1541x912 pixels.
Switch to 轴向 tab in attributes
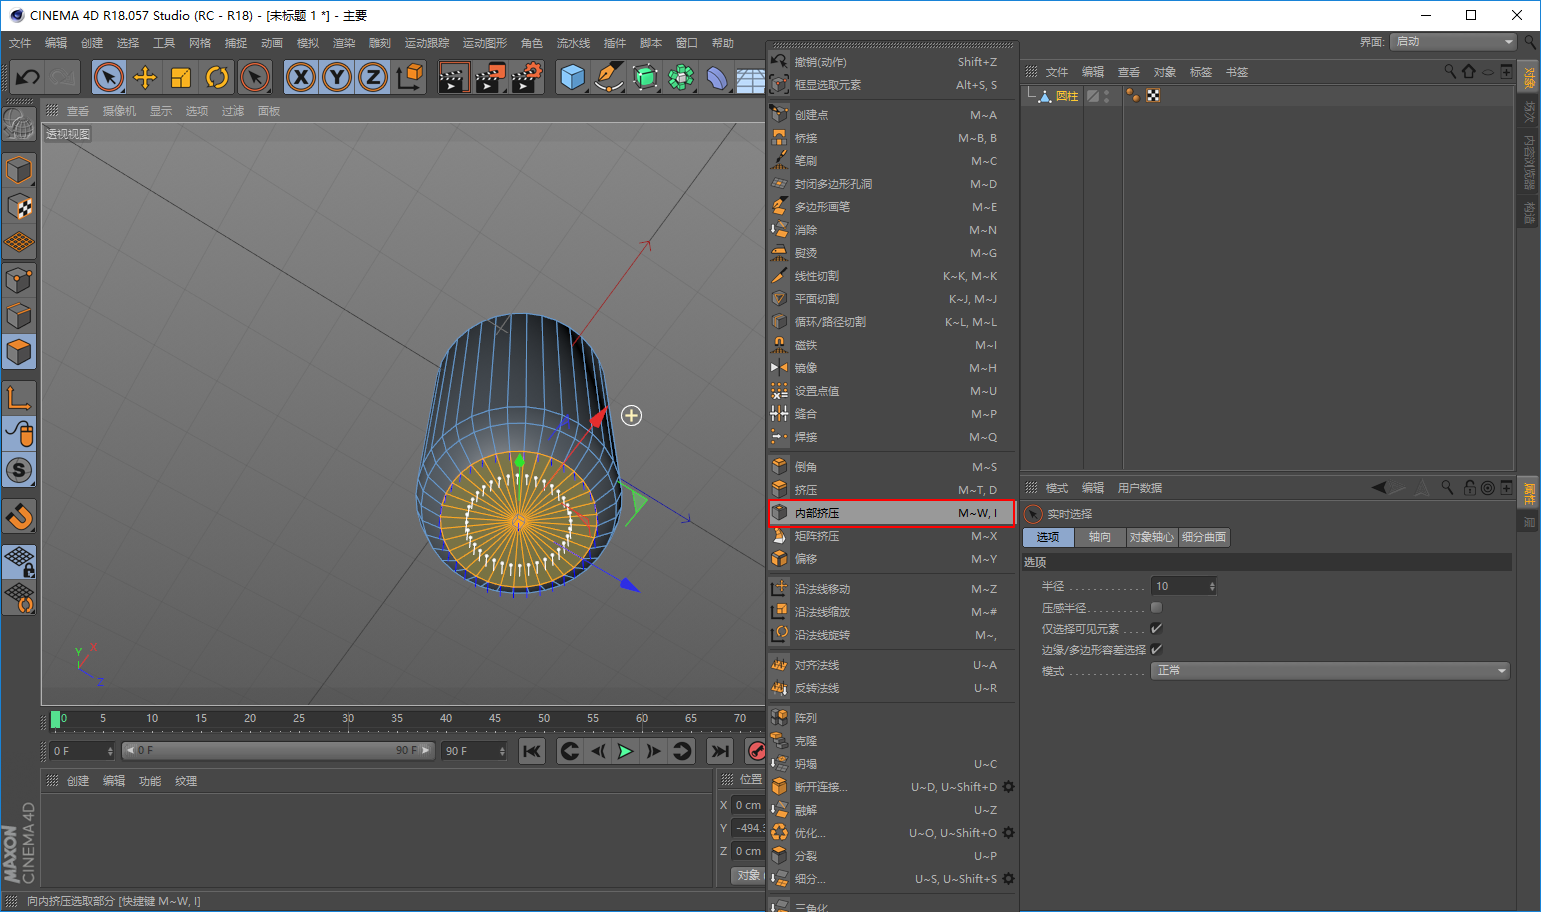point(1100,537)
